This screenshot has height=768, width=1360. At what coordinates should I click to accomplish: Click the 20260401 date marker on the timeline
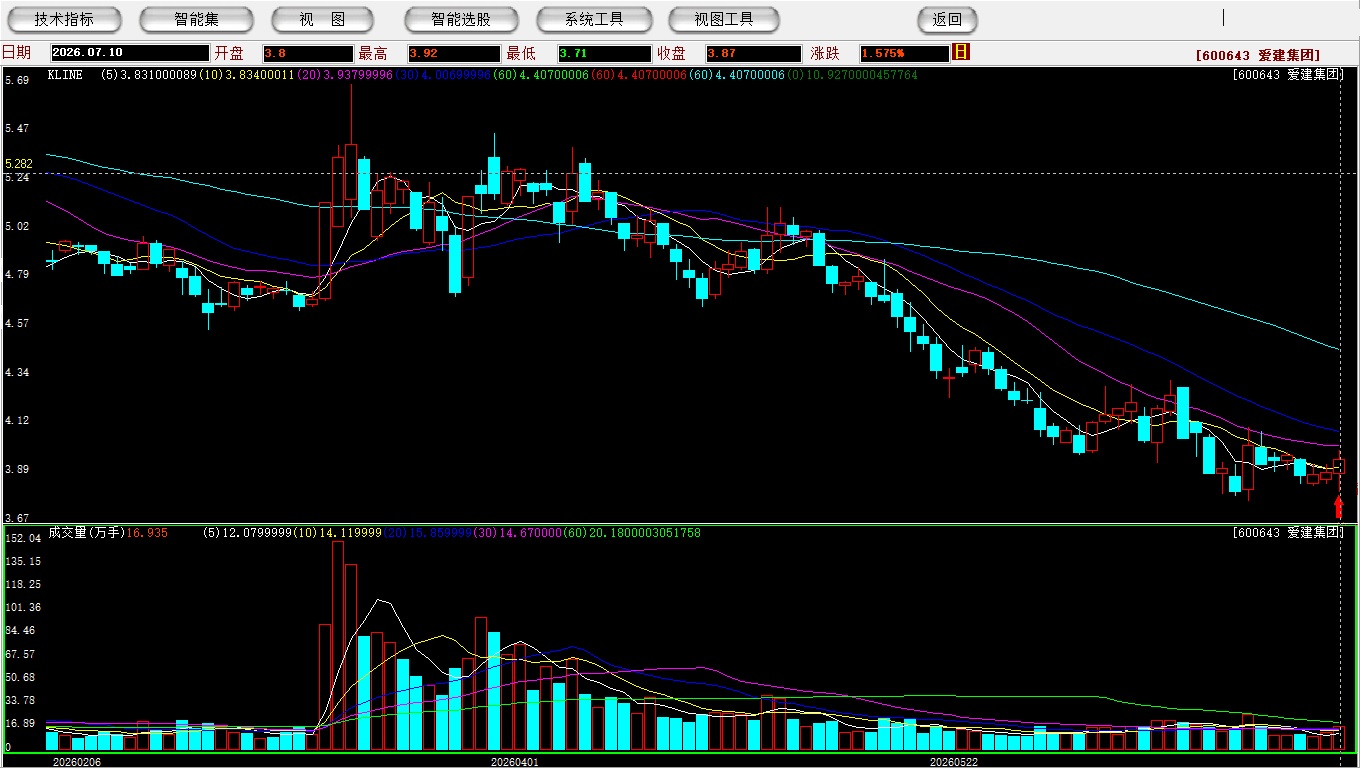[514, 762]
